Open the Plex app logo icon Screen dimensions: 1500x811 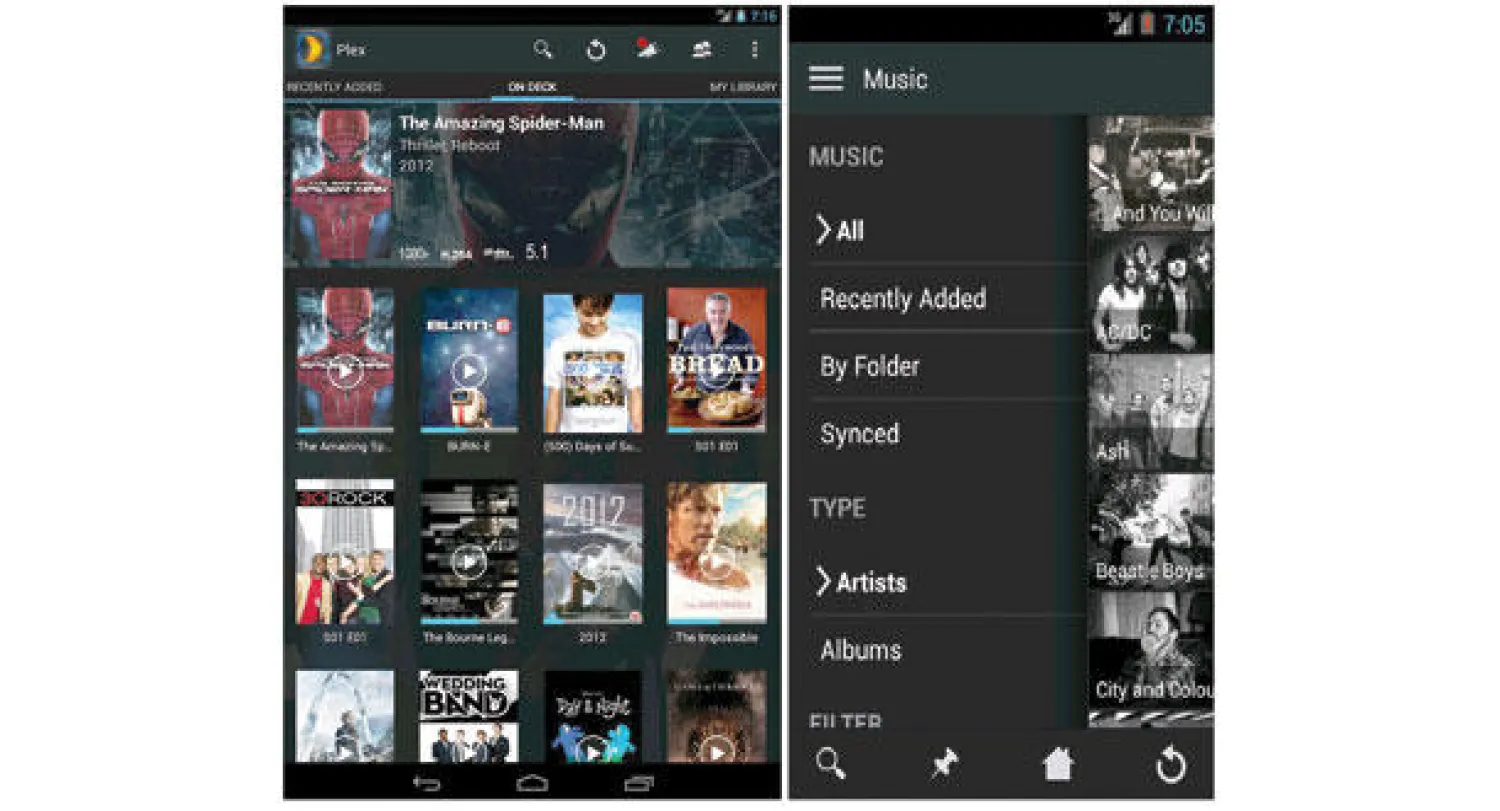(313, 49)
